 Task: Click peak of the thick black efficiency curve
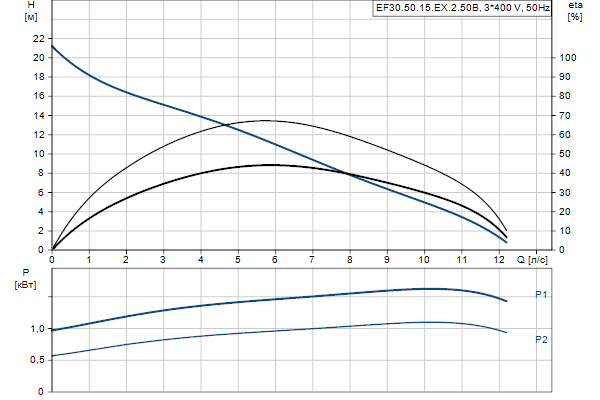pyautogui.click(x=270, y=165)
